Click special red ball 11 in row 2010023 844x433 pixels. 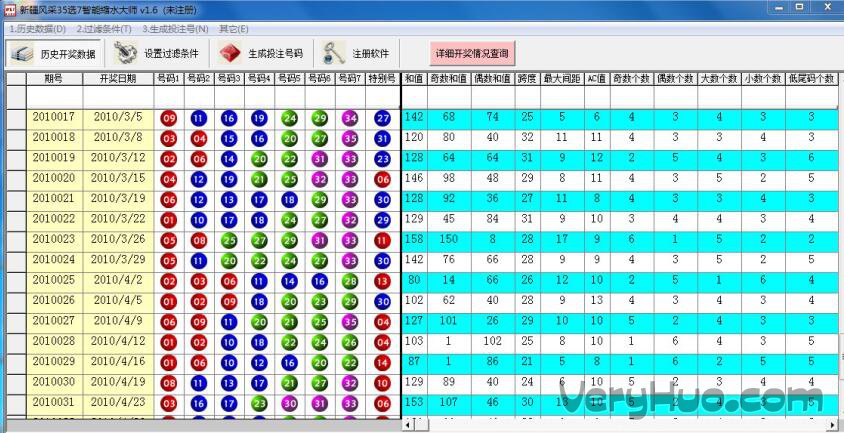tap(382, 241)
